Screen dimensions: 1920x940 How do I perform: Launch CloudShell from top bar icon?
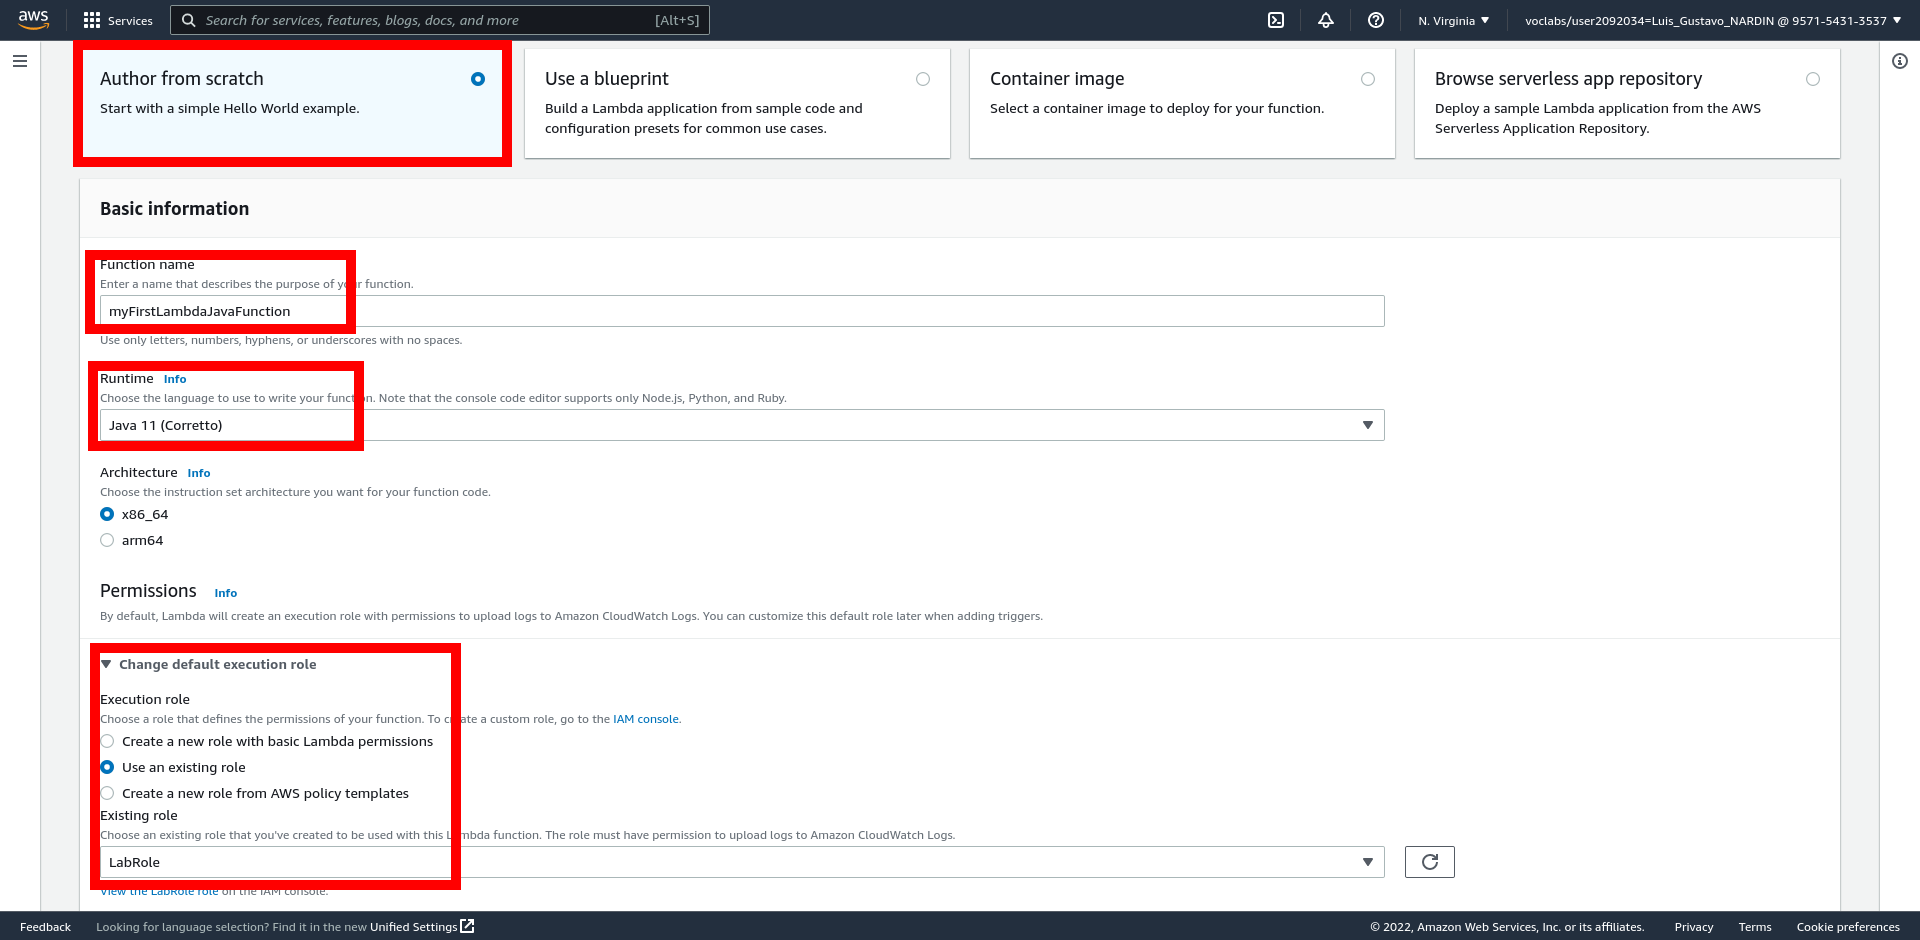1276,20
